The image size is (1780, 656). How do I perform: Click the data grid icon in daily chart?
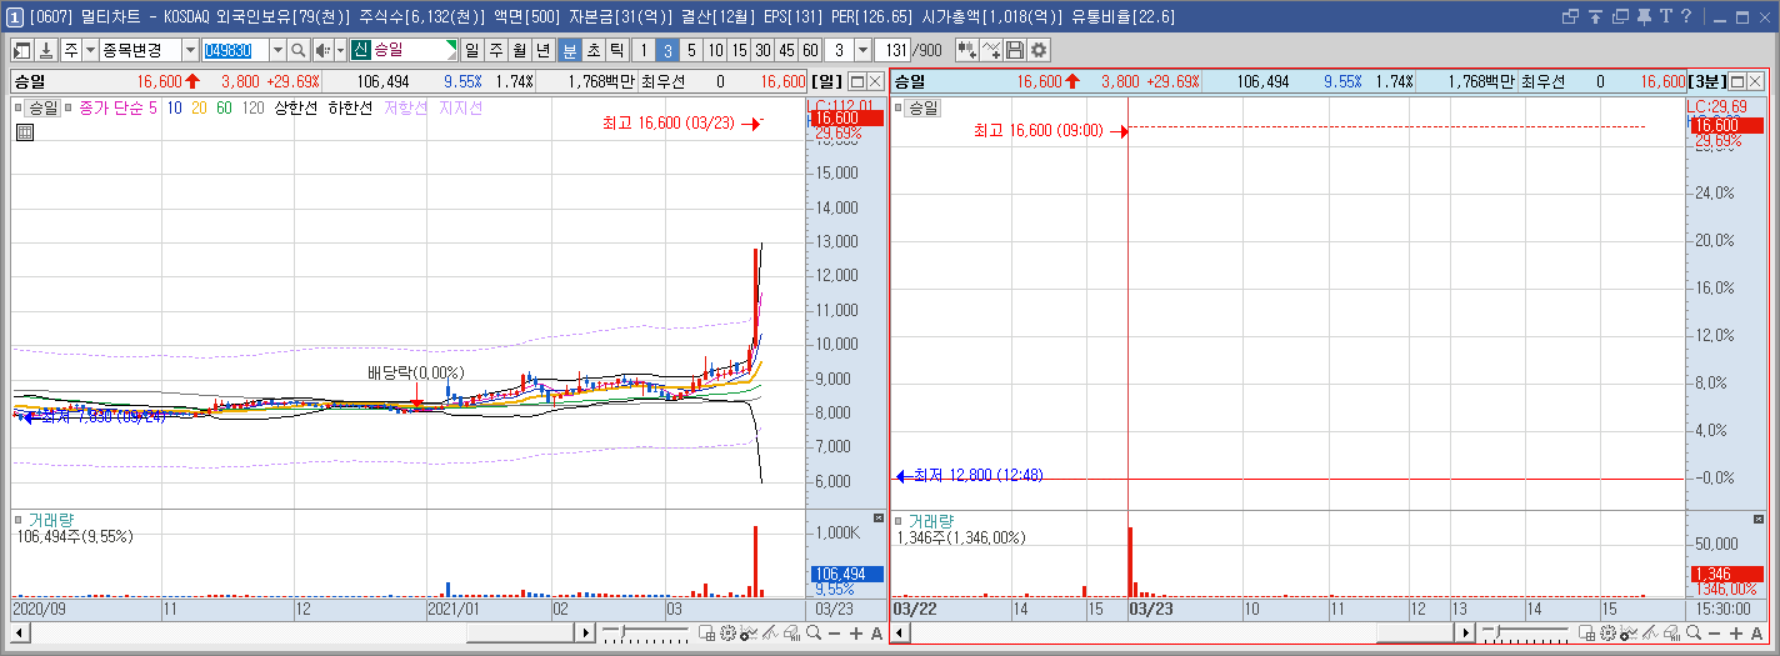coord(25,132)
